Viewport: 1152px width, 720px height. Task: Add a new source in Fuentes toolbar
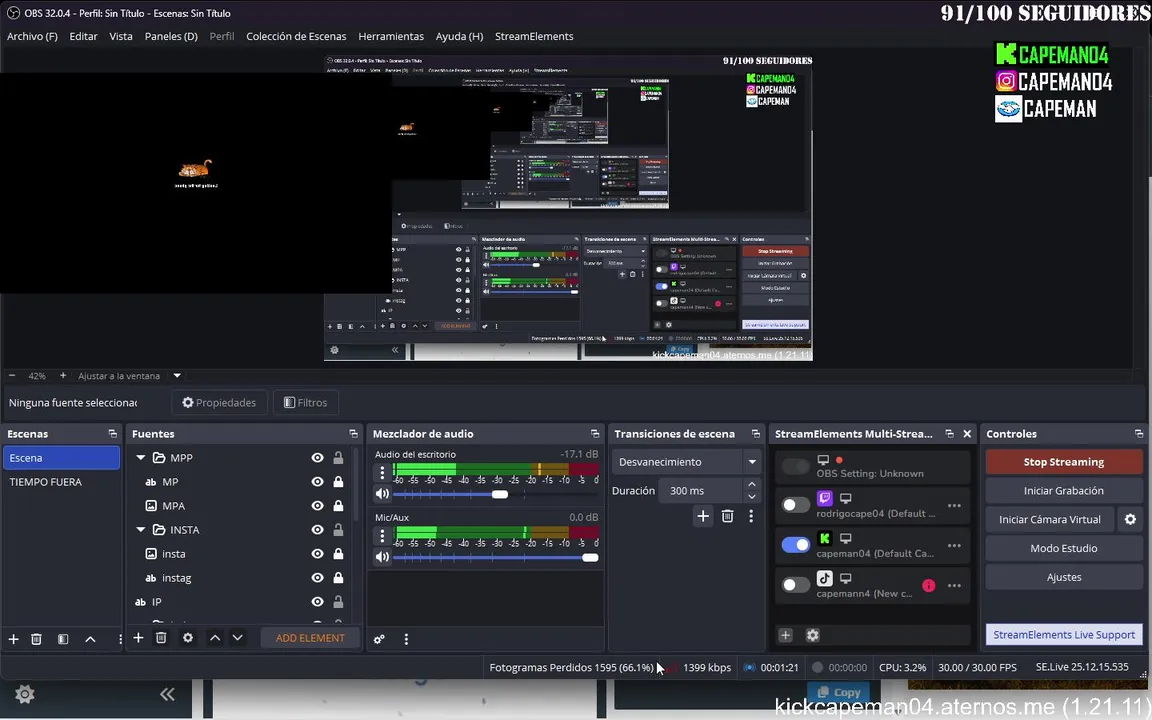(138, 638)
